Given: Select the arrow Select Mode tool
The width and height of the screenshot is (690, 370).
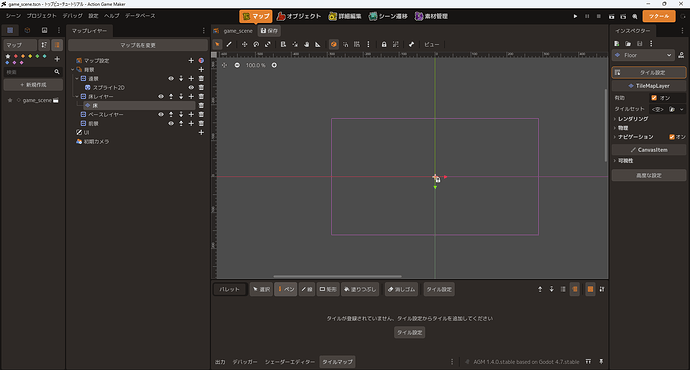Looking at the screenshot, I should pos(217,44).
